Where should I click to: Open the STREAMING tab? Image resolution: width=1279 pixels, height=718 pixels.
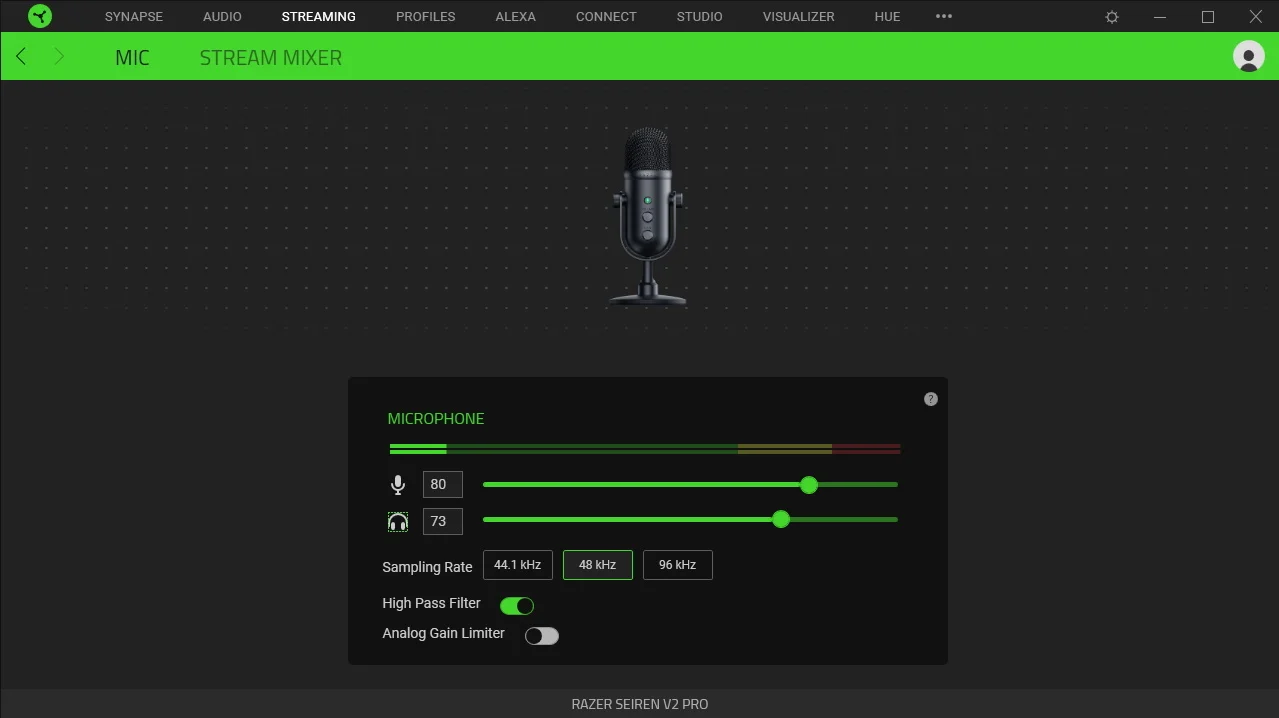click(x=319, y=17)
